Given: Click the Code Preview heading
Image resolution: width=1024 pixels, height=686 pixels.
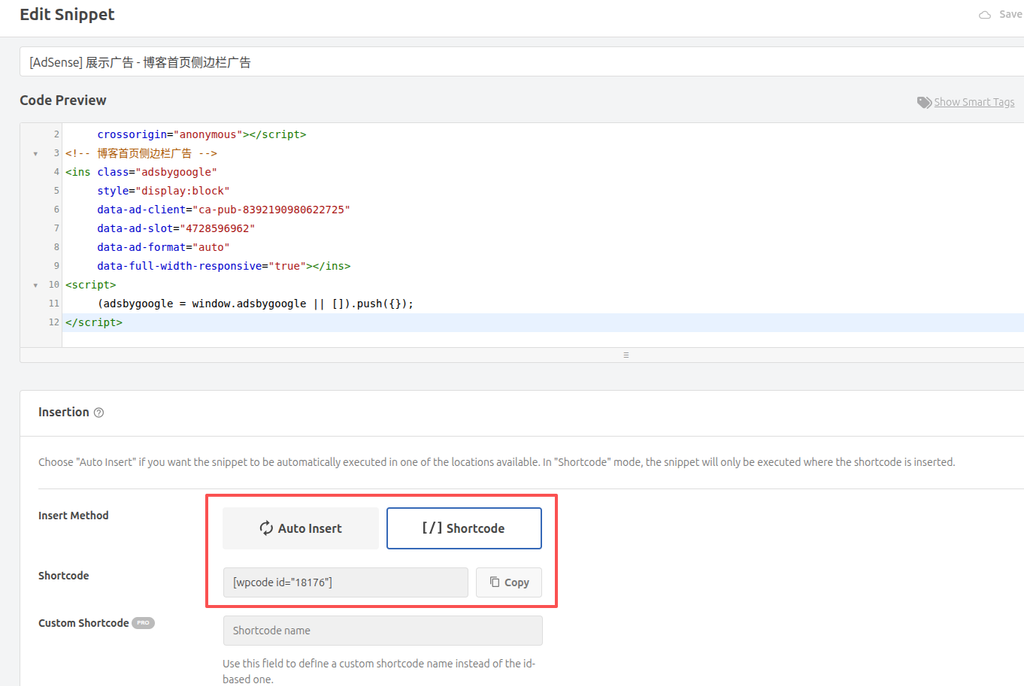Looking at the screenshot, I should coord(63,100).
